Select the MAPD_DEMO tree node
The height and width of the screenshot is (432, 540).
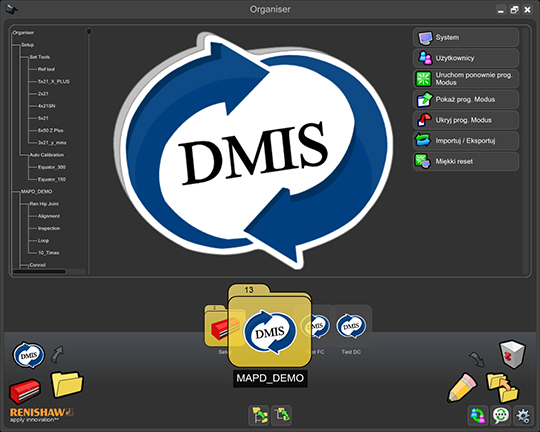(37, 192)
